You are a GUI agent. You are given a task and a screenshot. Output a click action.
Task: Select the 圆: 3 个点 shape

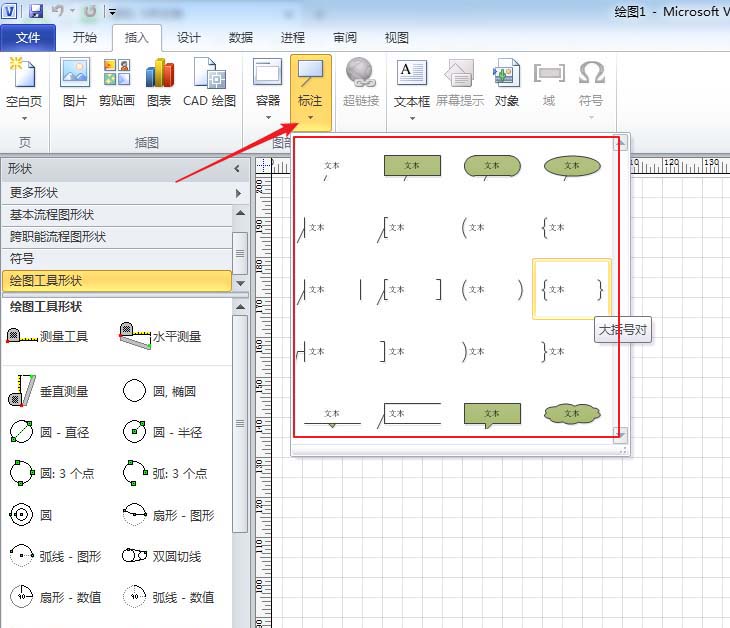click(x=51, y=473)
